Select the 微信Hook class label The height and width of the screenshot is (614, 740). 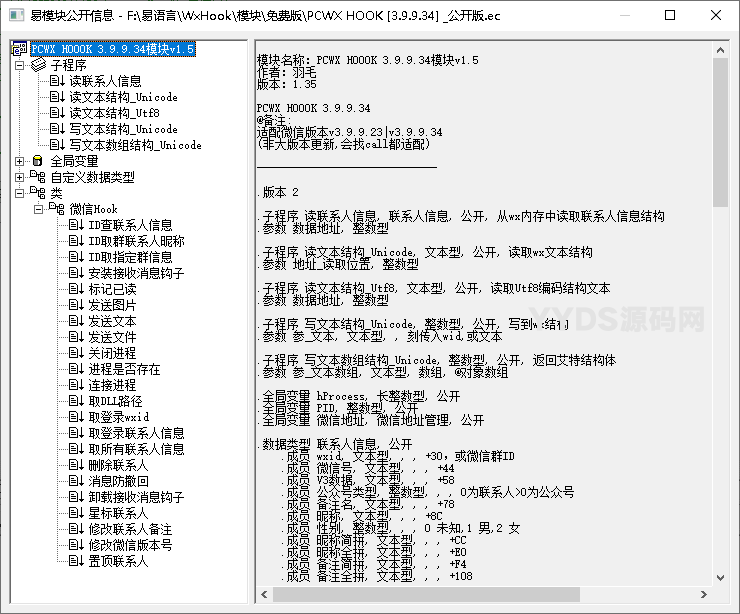coord(93,209)
